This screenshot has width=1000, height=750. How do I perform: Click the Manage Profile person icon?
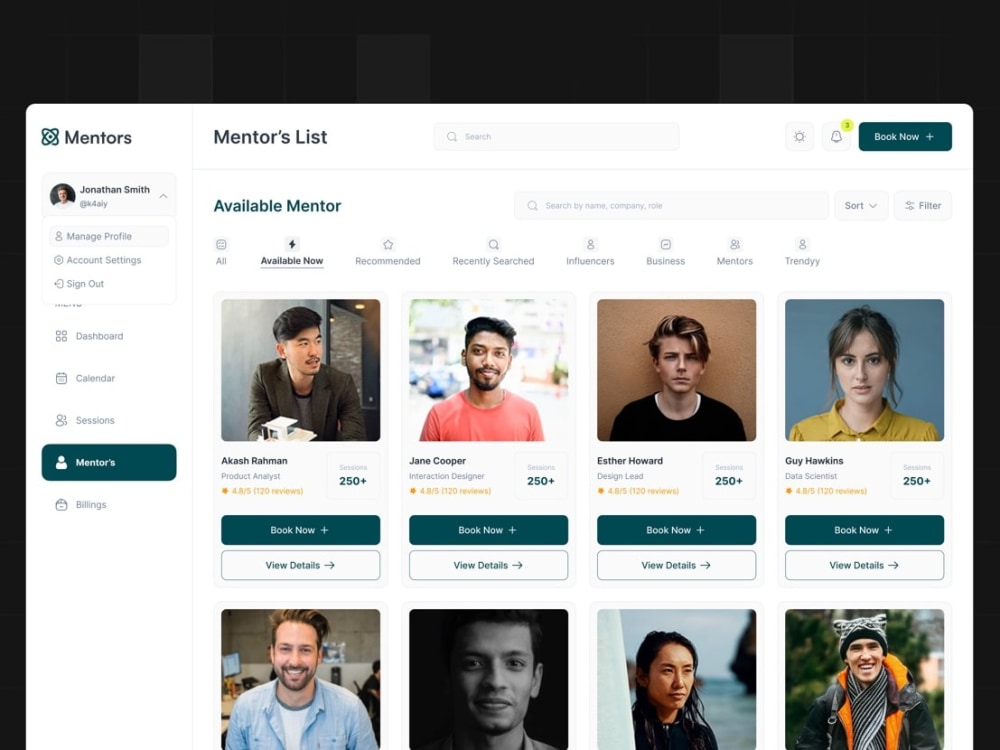59,236
